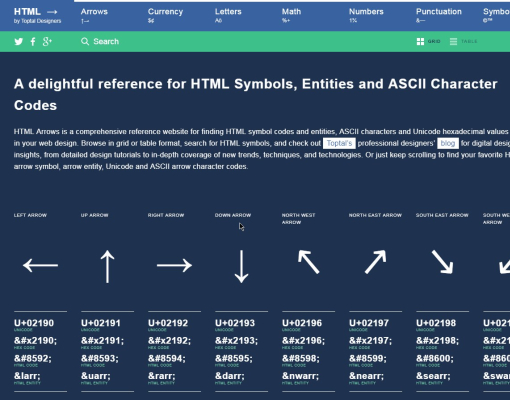510x400 pixels.
Task: Click HTML code &#8593;
Action: (100, 359)
